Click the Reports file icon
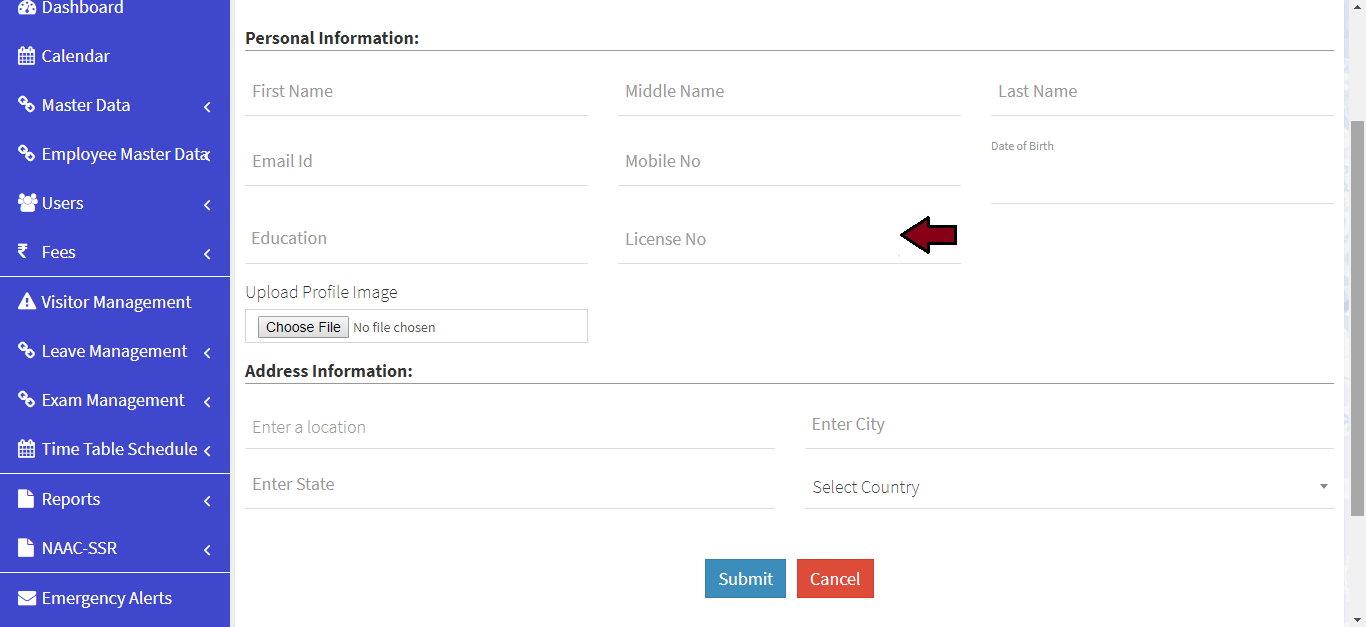Viewport: 1366px width, 627px height. (x=27, y=499)
